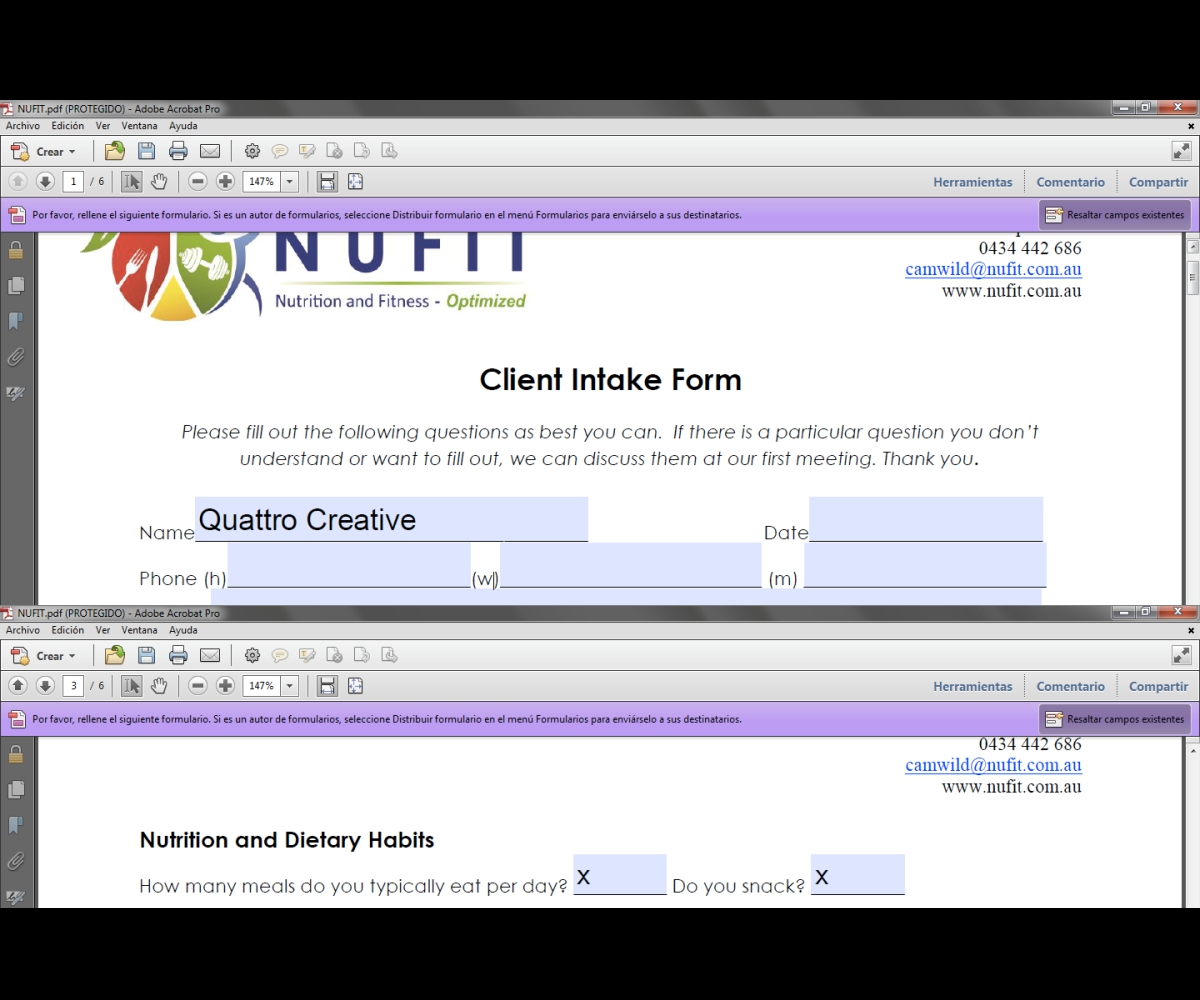Viewport: 1200px width, 1000px height.
Task: Open the Edición menu in the page 1 window
Action: [68, 126]
